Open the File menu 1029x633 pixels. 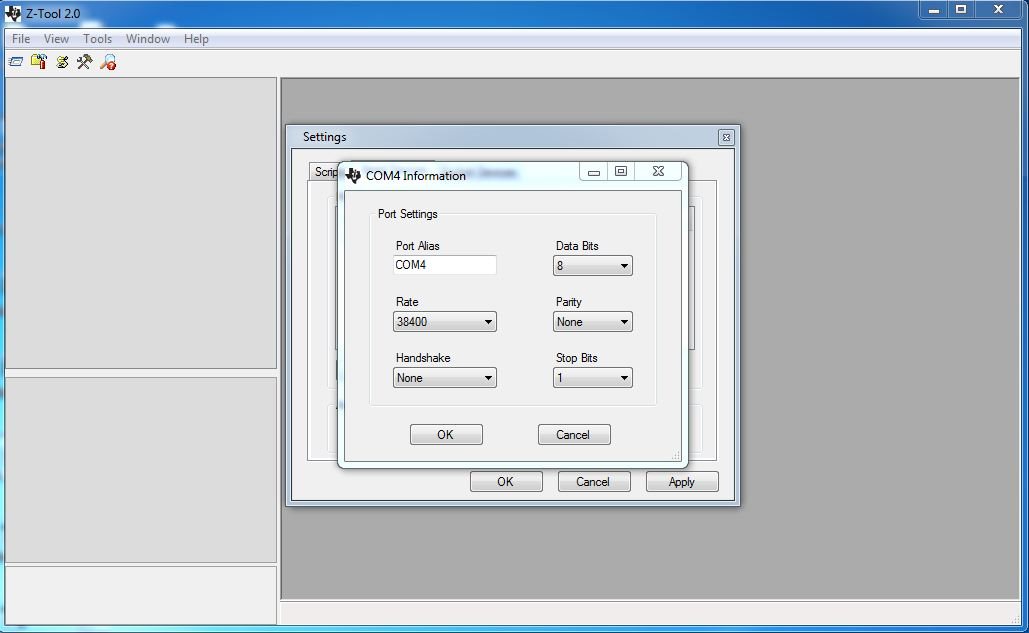coord(21,39)
